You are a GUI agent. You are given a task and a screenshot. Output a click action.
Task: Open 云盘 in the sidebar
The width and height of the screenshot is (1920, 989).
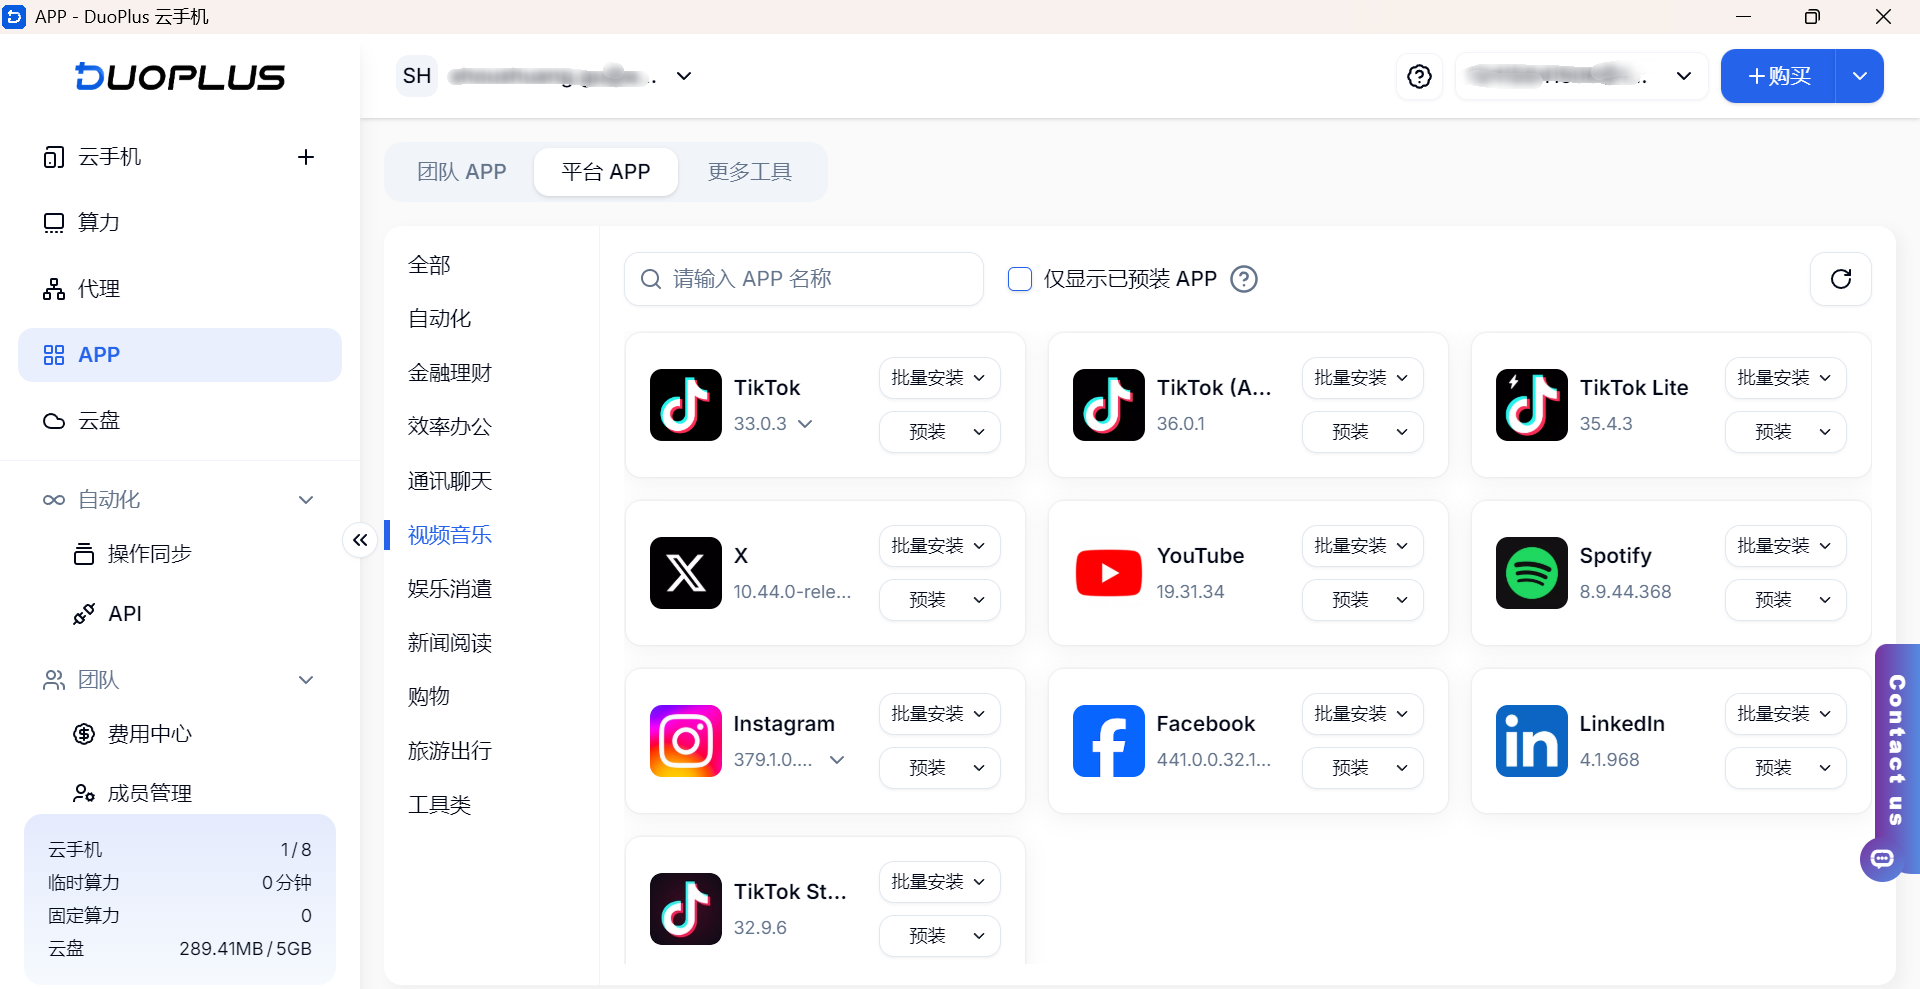pos(180,421)
